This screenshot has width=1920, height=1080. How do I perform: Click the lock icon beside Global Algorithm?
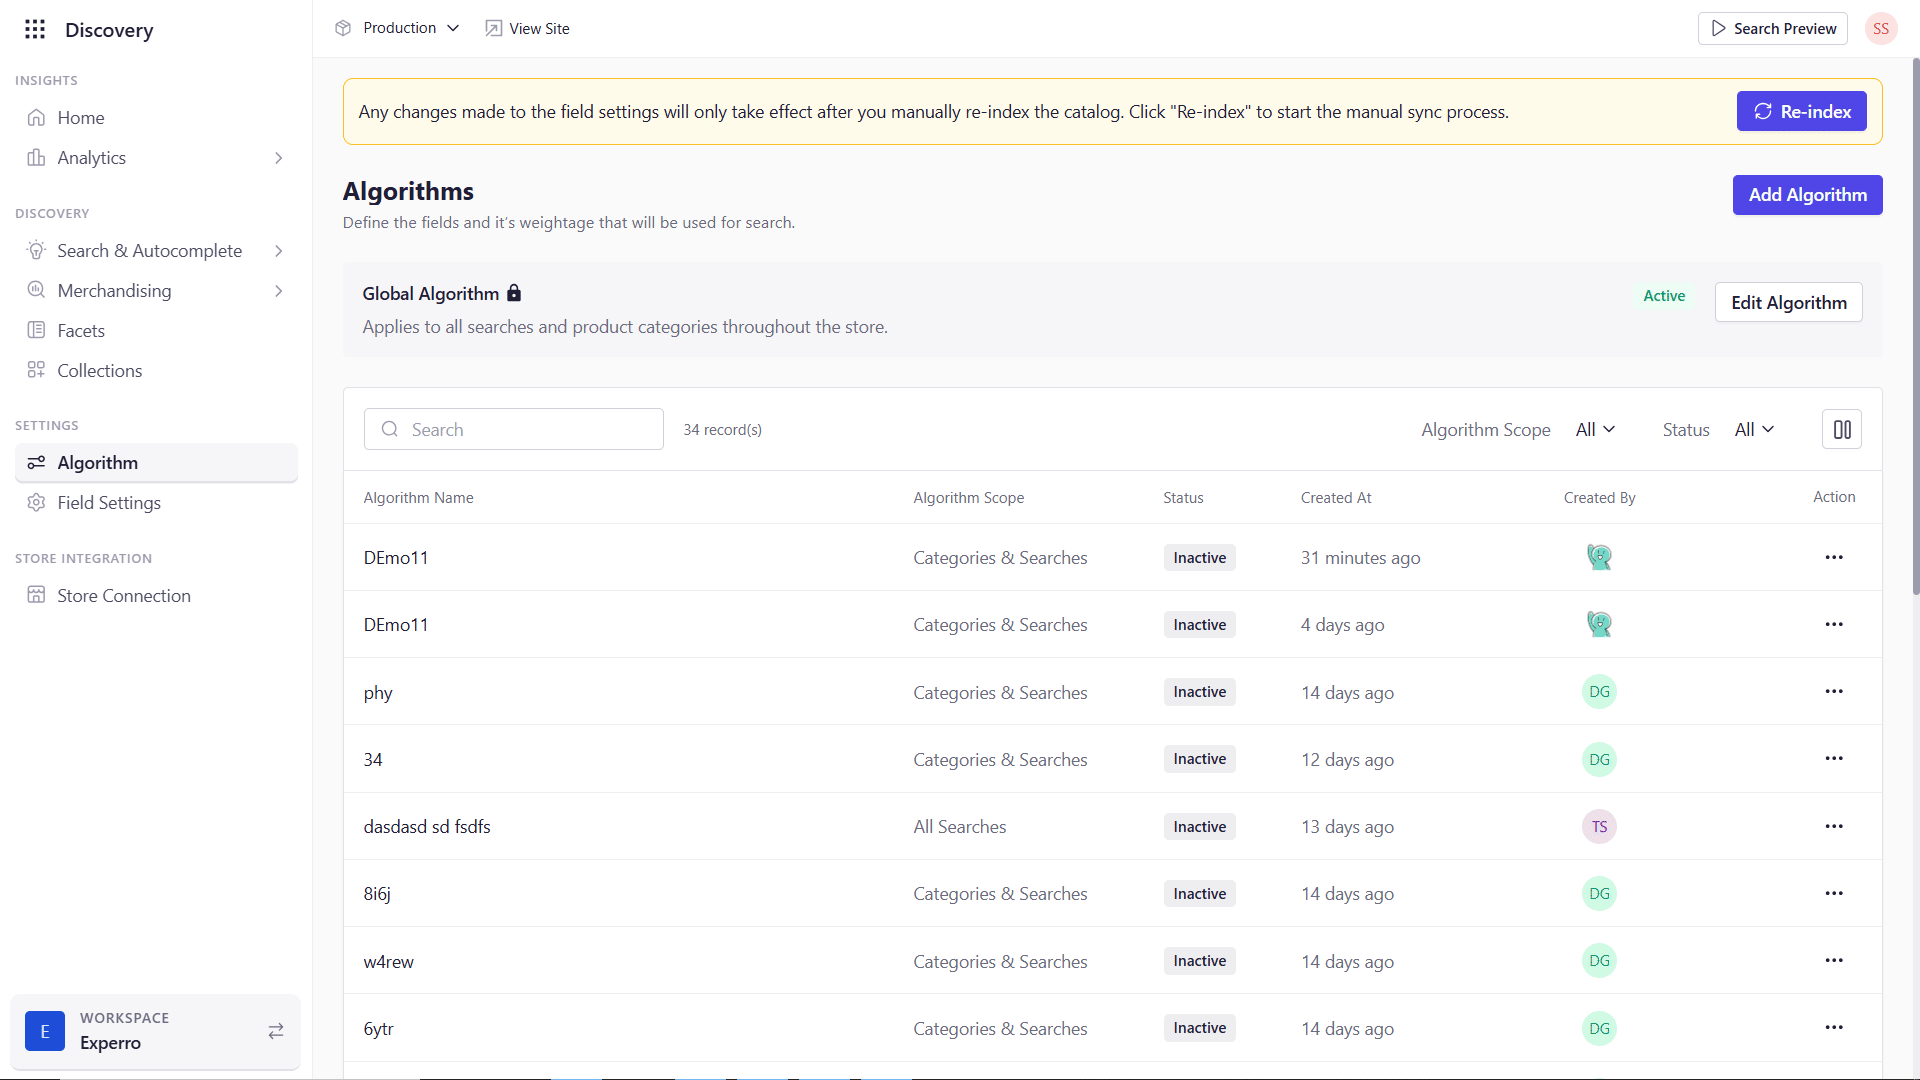(x=514, y=293)
